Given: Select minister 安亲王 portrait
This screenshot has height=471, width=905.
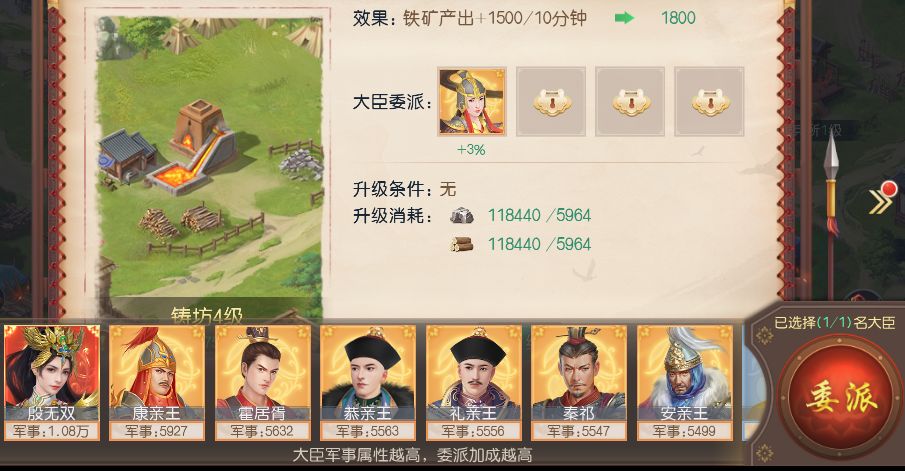Looking at the screenshot, I should [x=685, y=383].
